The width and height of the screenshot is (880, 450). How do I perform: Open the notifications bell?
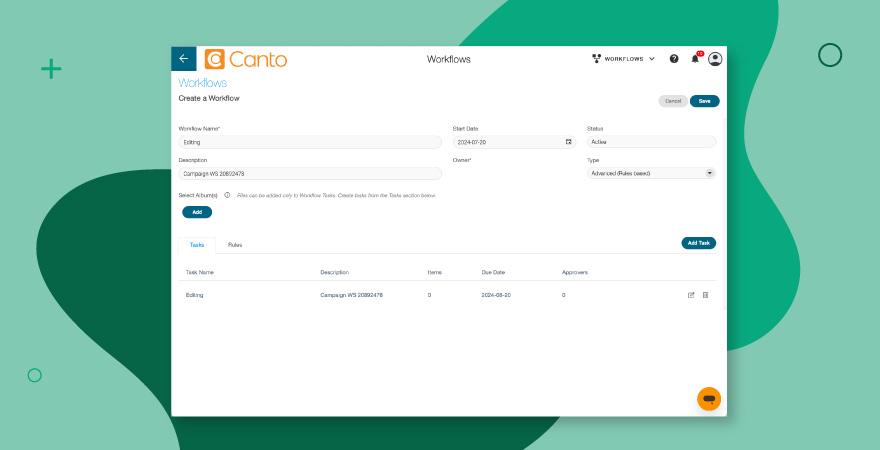[695, 59]
